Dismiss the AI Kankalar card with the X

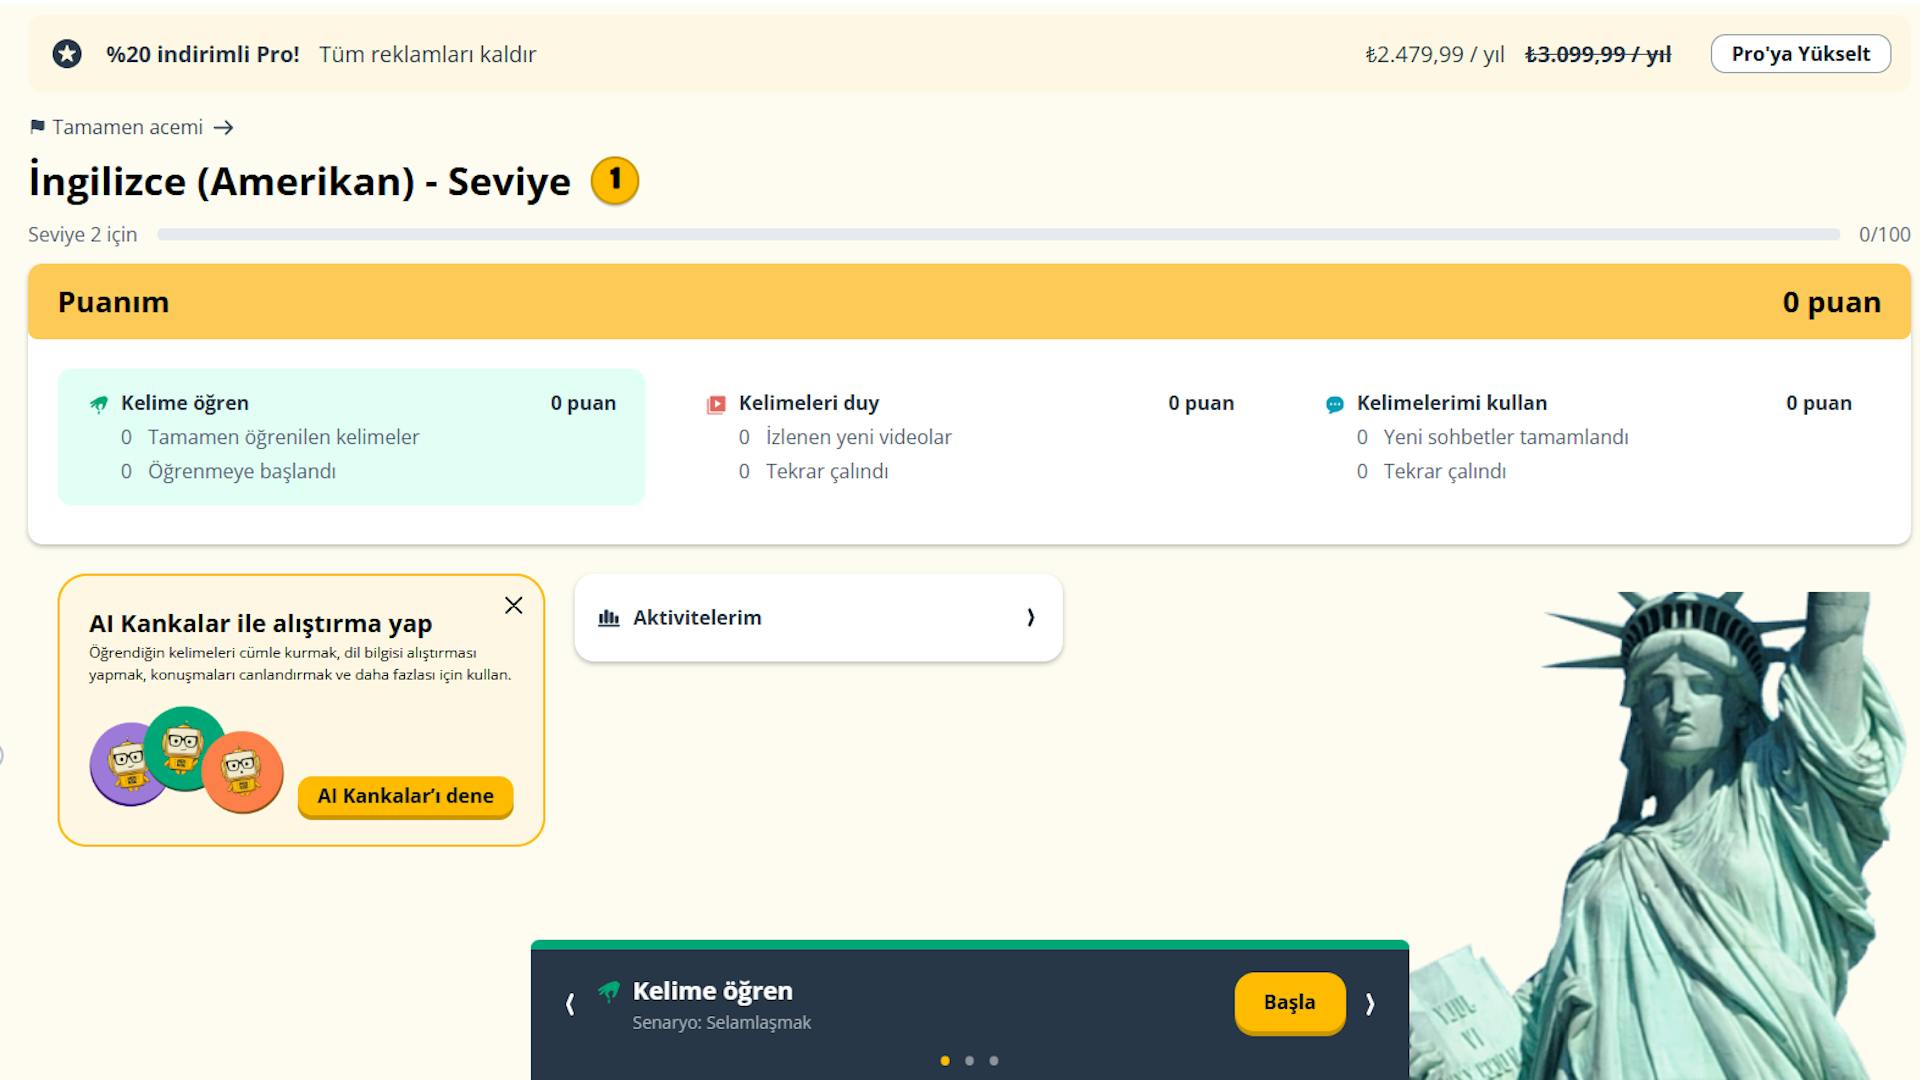[513, 605]
